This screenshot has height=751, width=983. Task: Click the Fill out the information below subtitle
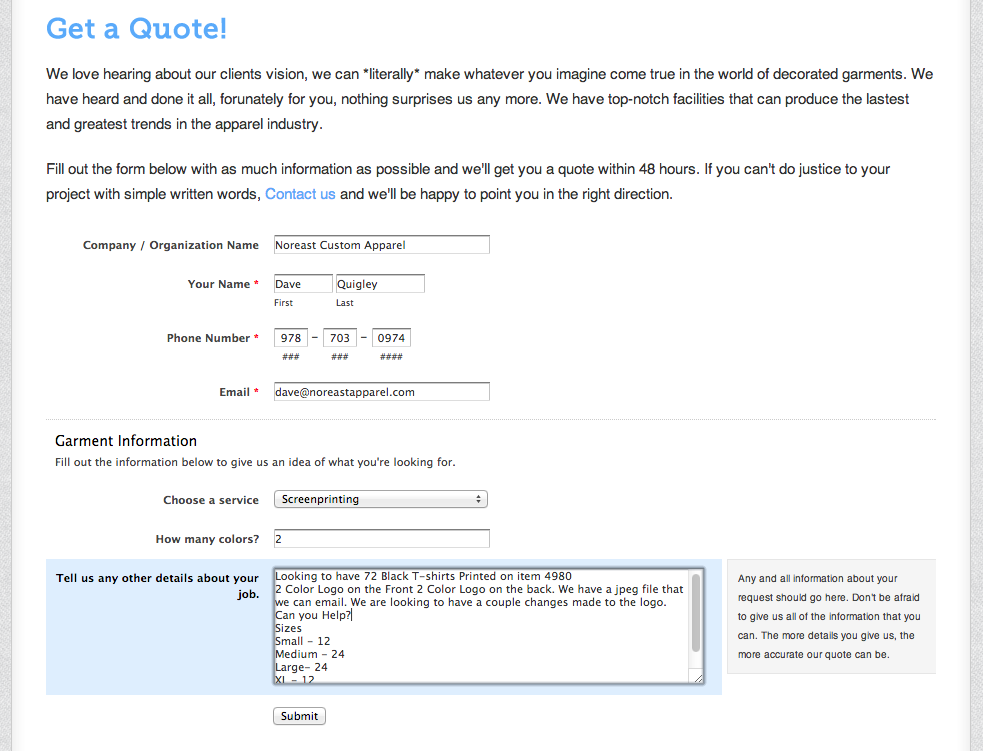pos(255,462)
